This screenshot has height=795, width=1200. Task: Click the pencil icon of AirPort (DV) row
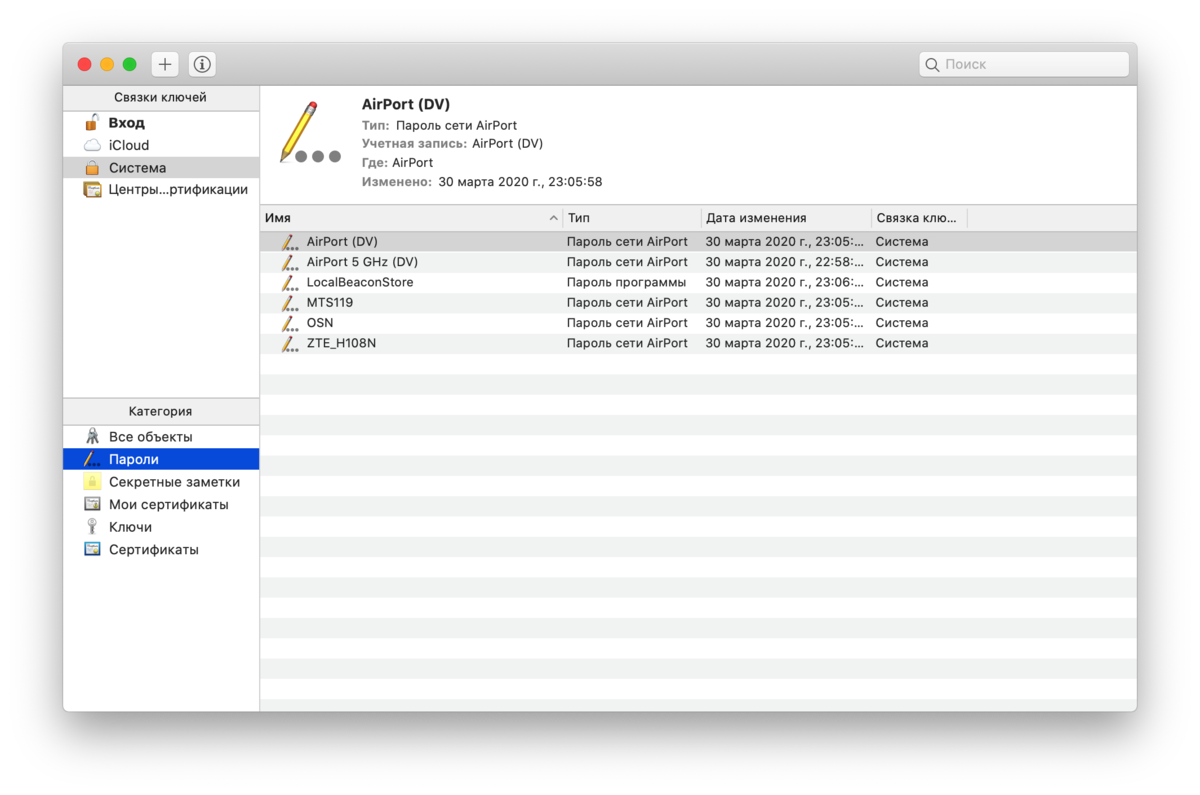click(290, 242)
